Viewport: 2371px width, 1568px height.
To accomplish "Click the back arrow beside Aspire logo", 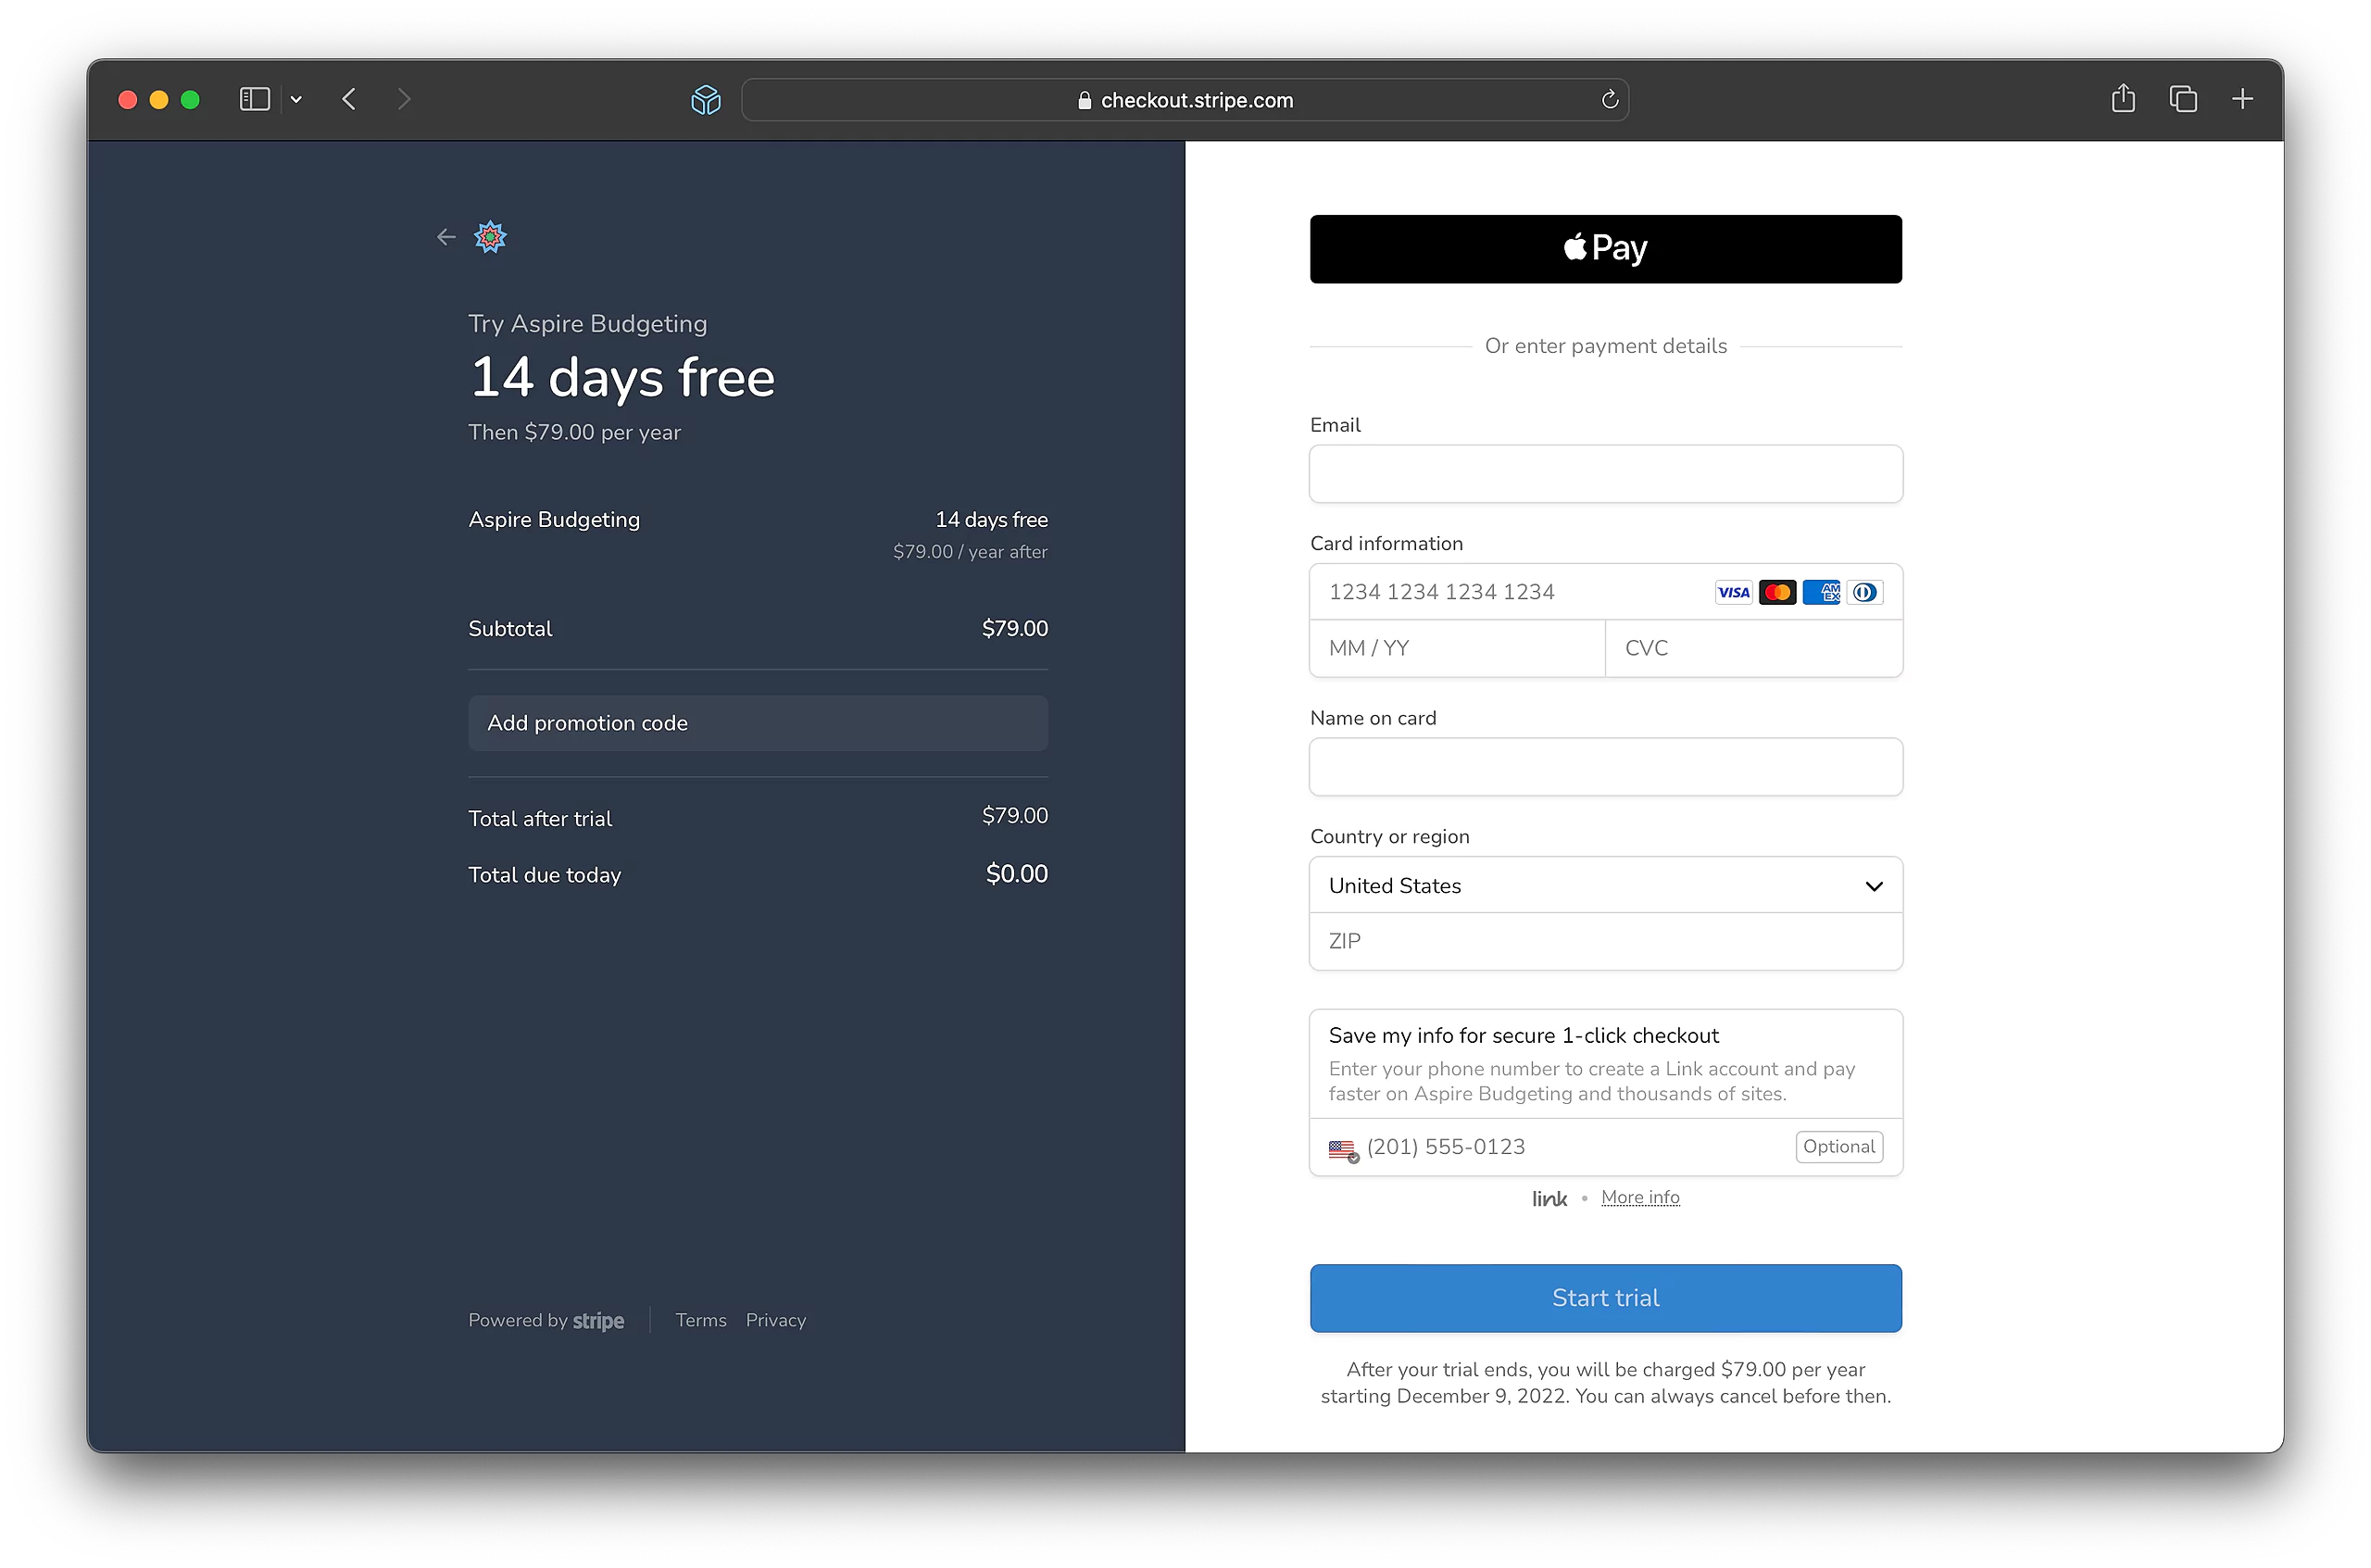I will [446, 237].
